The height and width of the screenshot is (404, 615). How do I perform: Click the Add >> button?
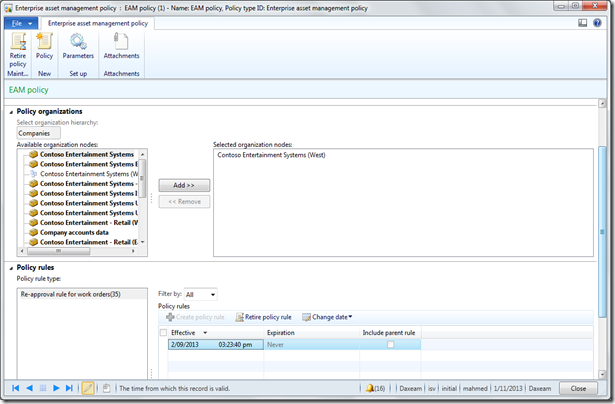(x=184, y=185)
